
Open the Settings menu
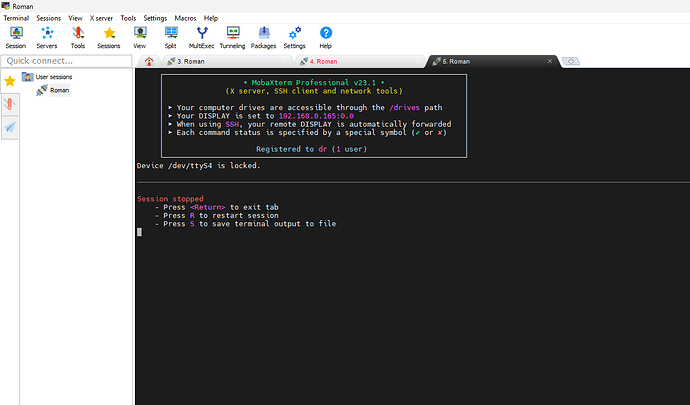[x=155, y=18]
